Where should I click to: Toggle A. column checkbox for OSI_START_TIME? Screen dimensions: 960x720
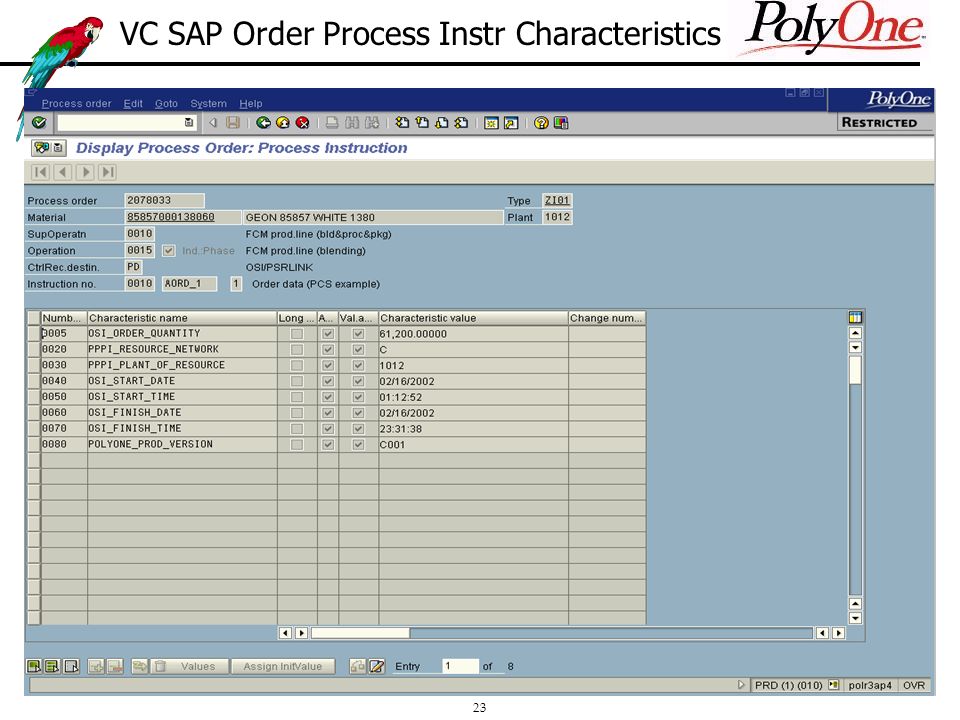click(x=328, y=397)
